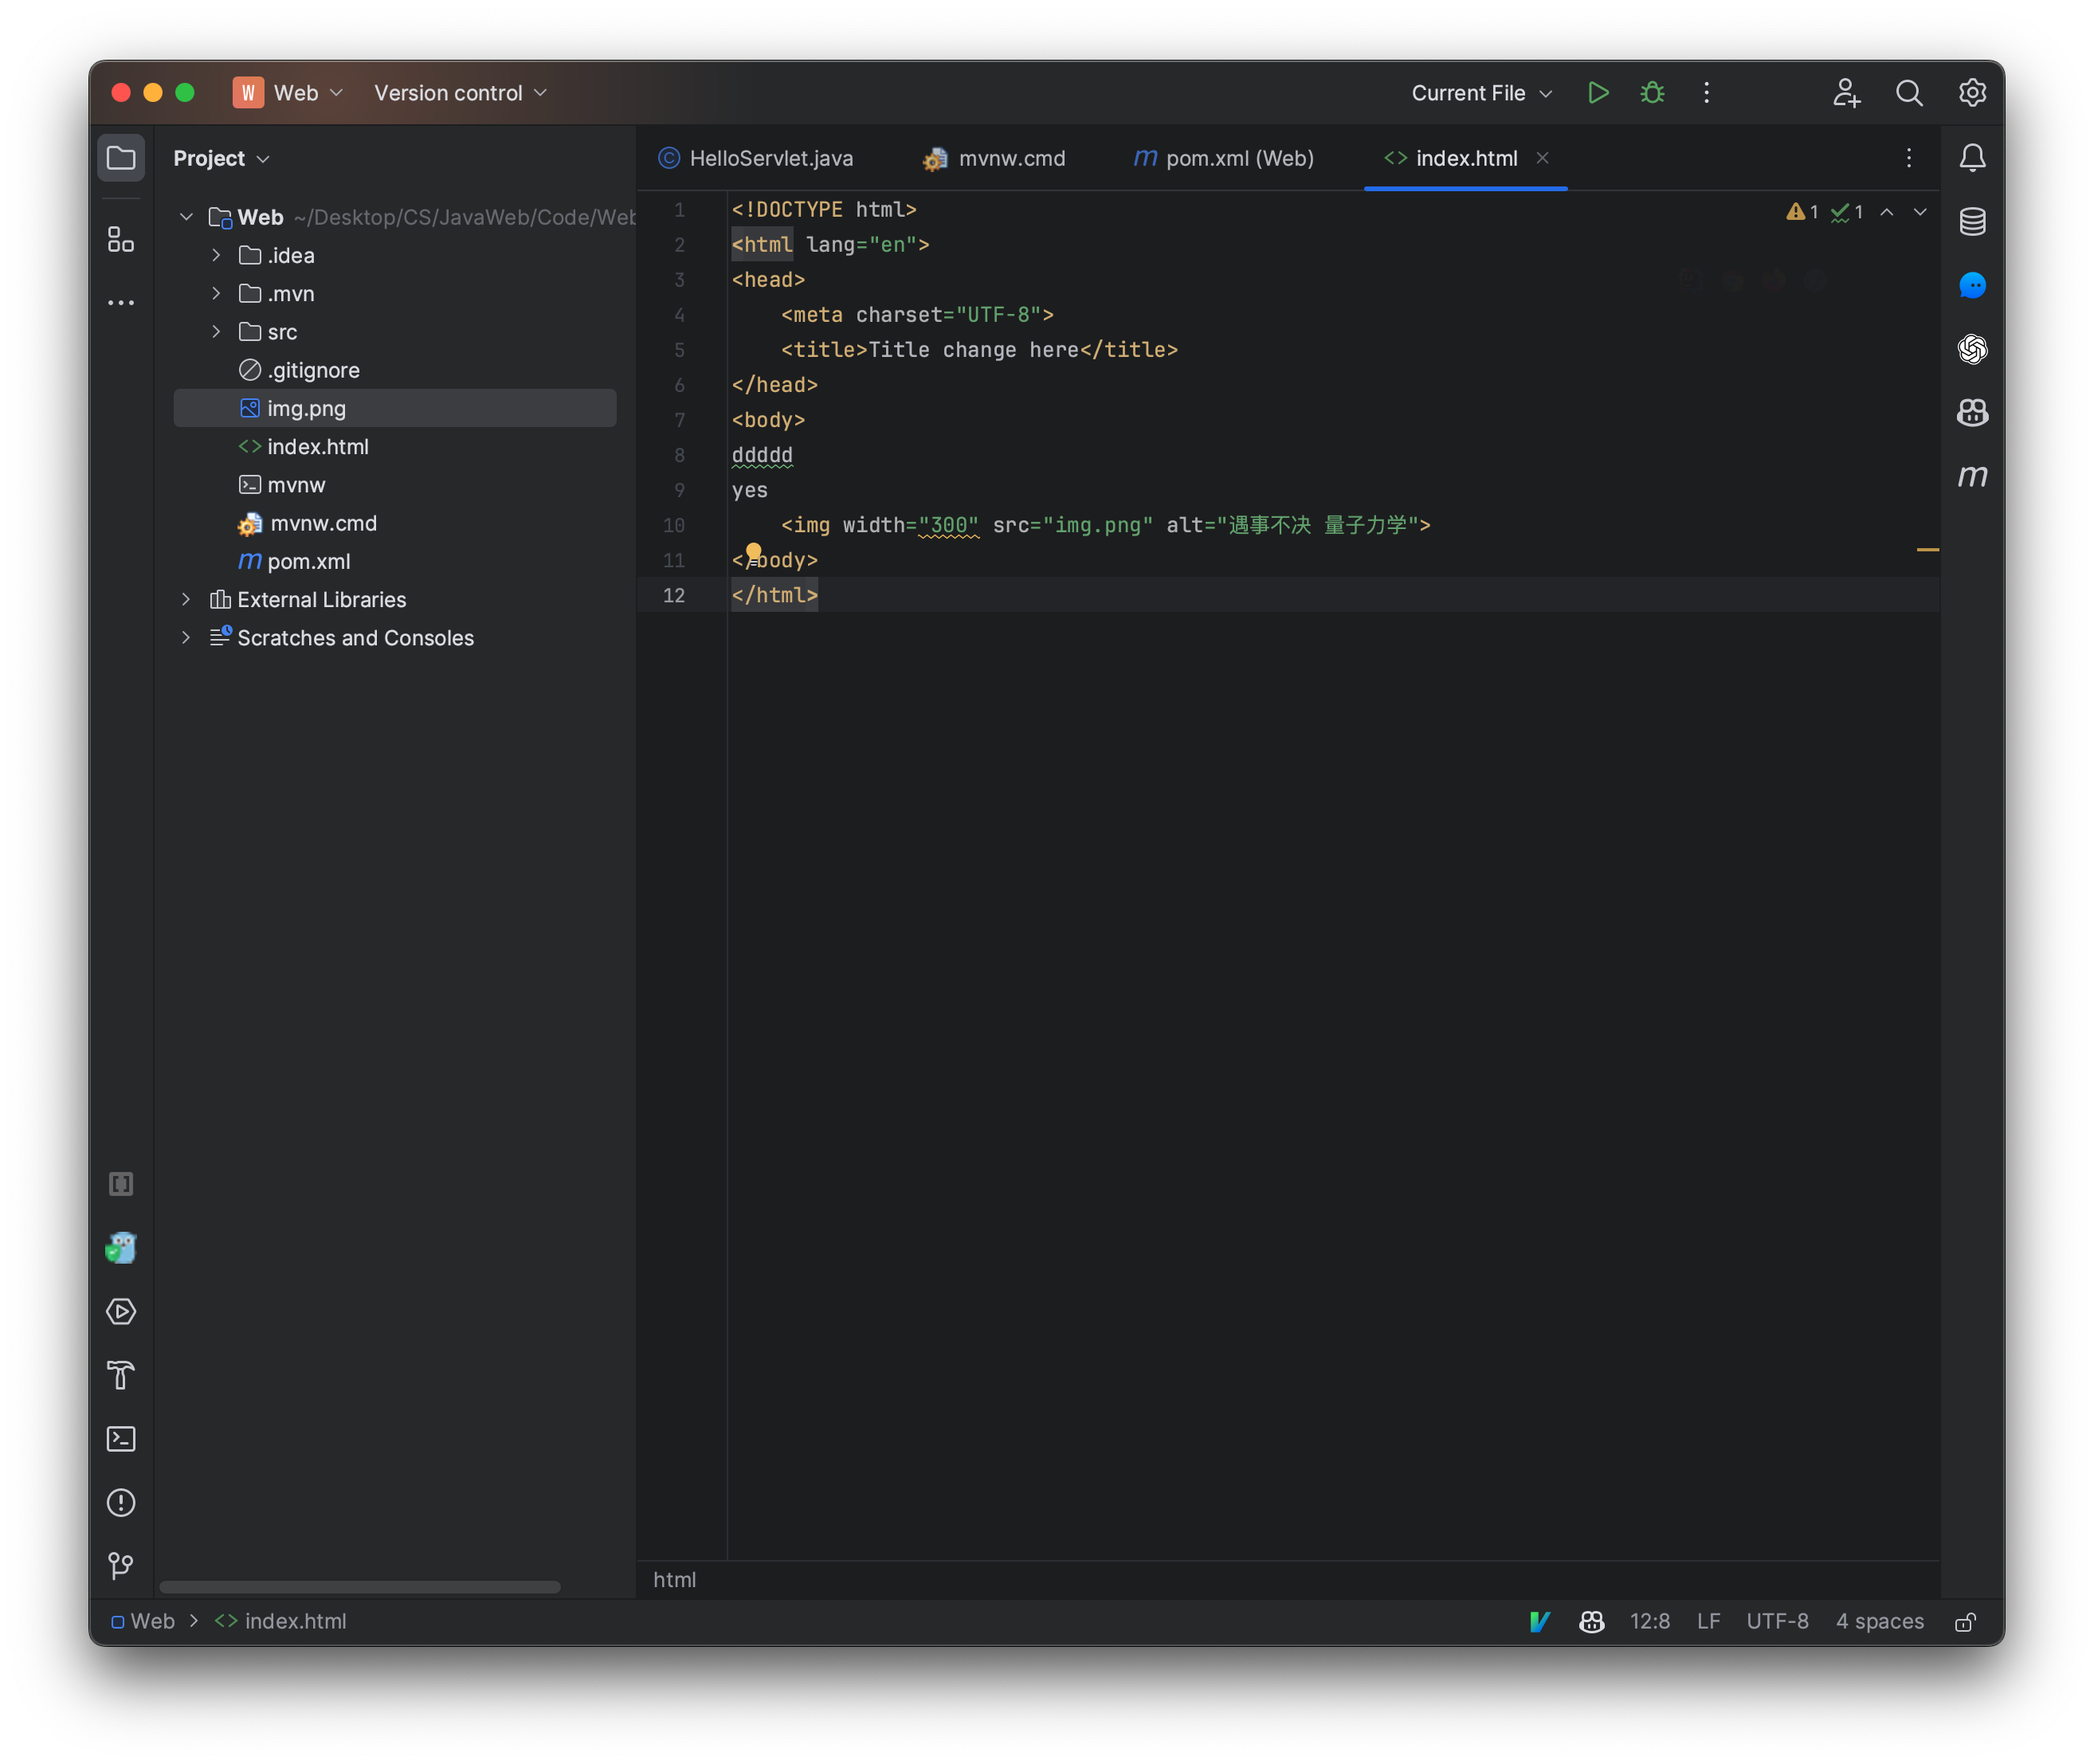The image size is (2094, 1764).
Task: Open IDE settings gear icon
Action: coord(1972,93)
